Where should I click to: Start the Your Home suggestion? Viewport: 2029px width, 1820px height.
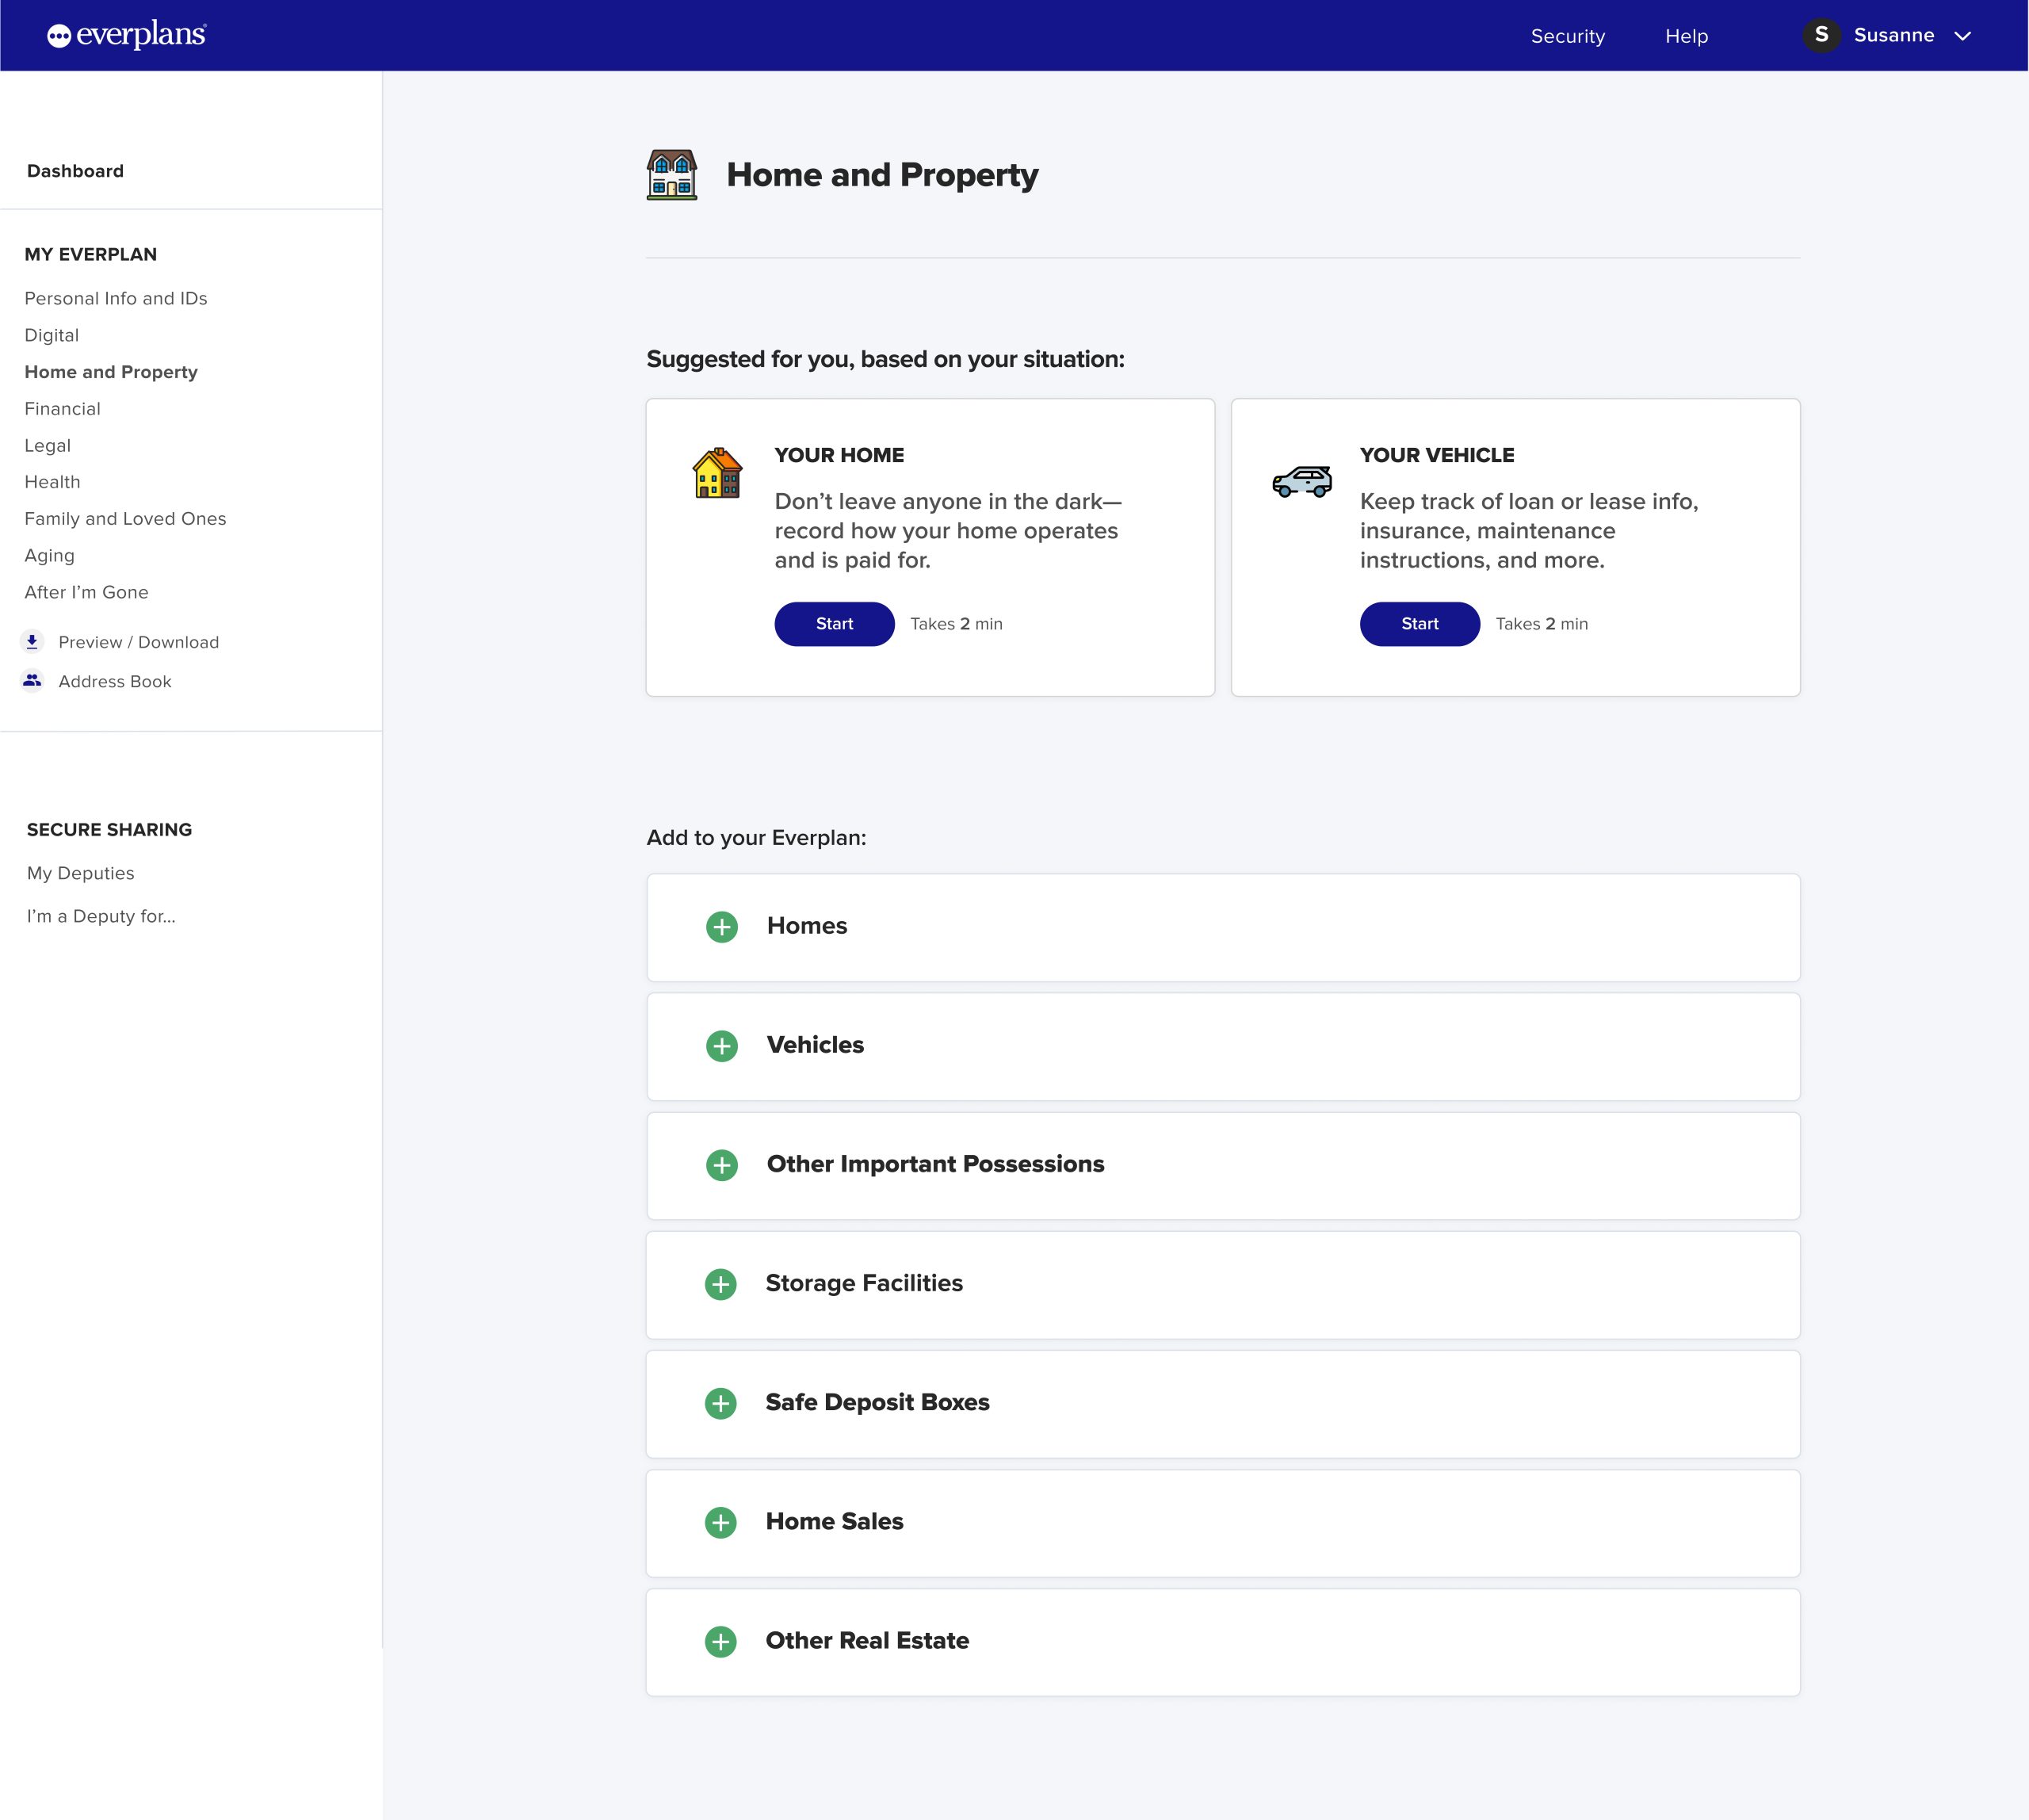coord(834,624)
